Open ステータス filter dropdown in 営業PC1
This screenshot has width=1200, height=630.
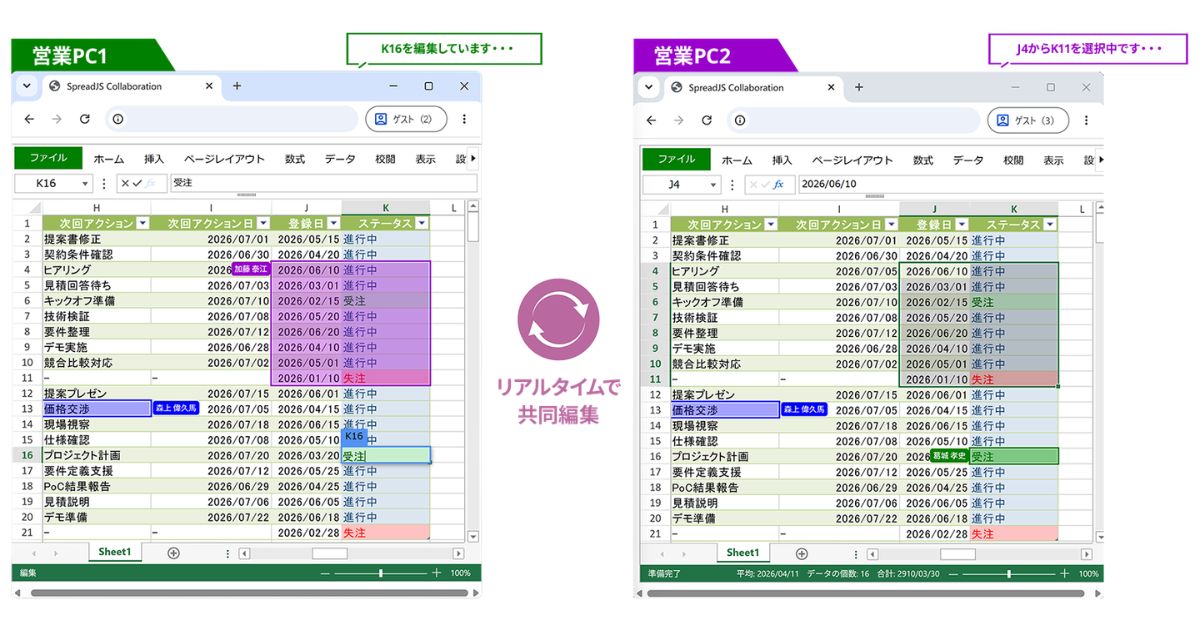[x=422, y=224]
